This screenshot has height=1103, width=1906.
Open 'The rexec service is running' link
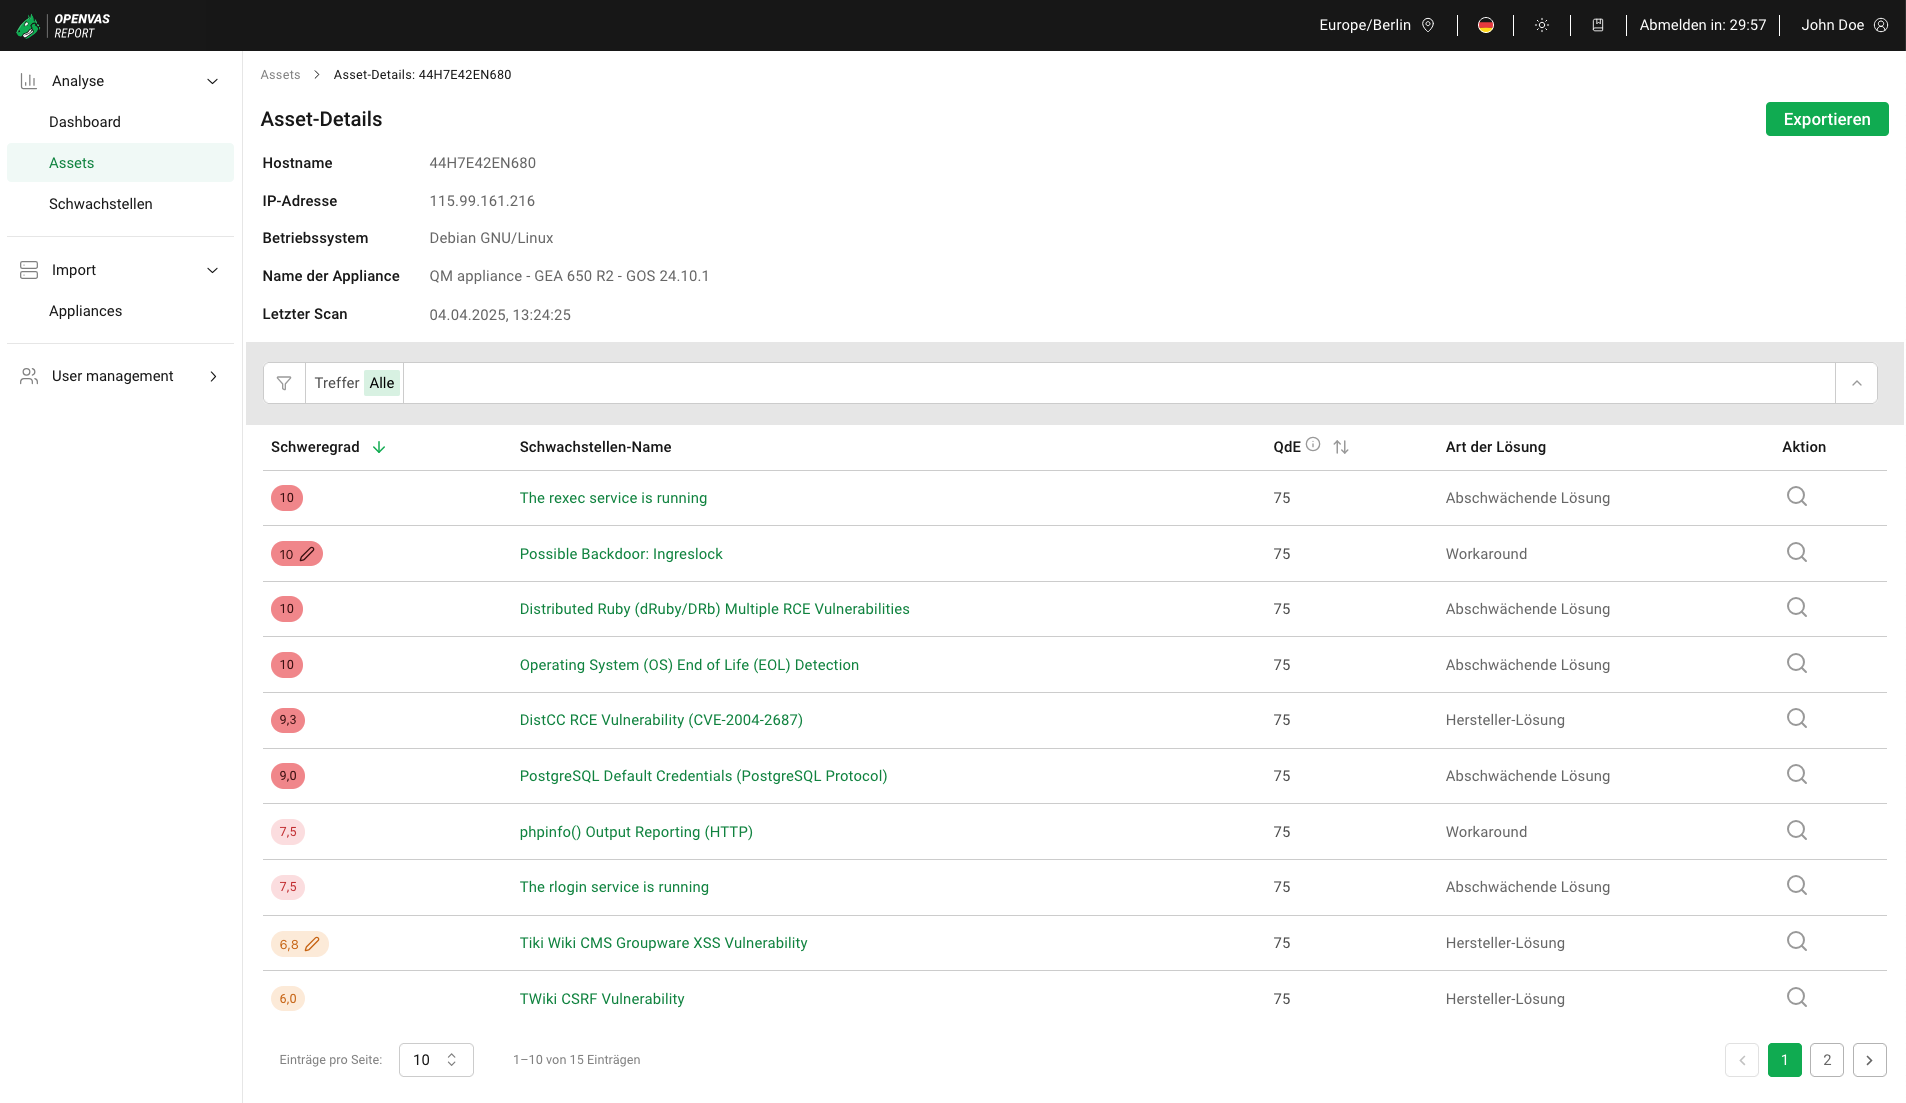[x=613, y=498]
